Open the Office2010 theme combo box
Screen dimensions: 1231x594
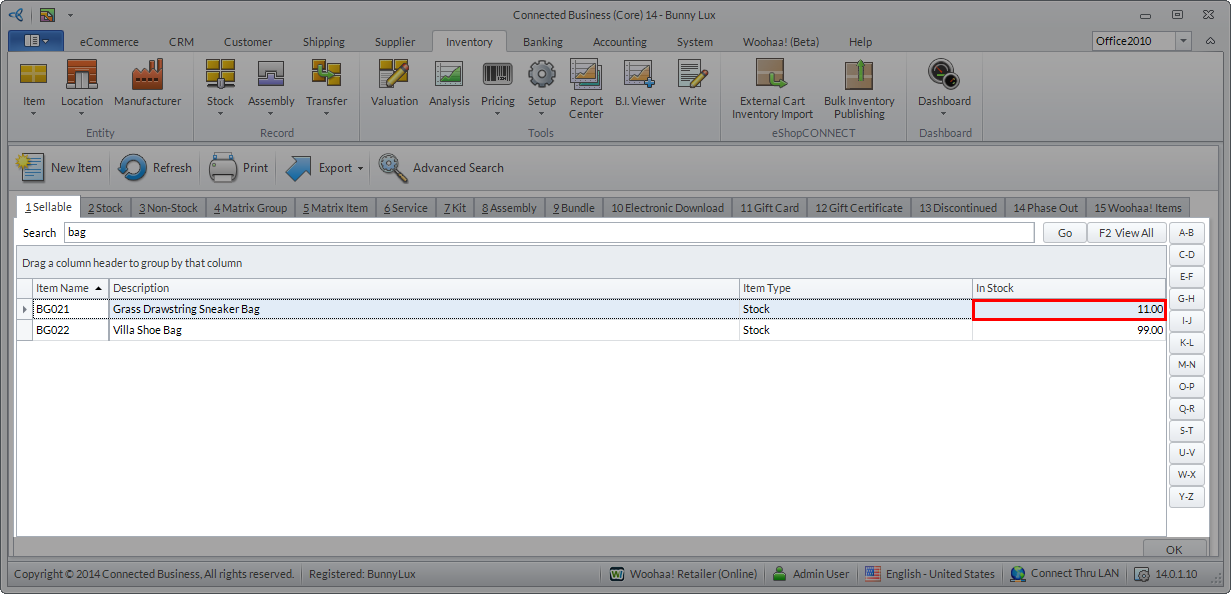point(1184,41)
